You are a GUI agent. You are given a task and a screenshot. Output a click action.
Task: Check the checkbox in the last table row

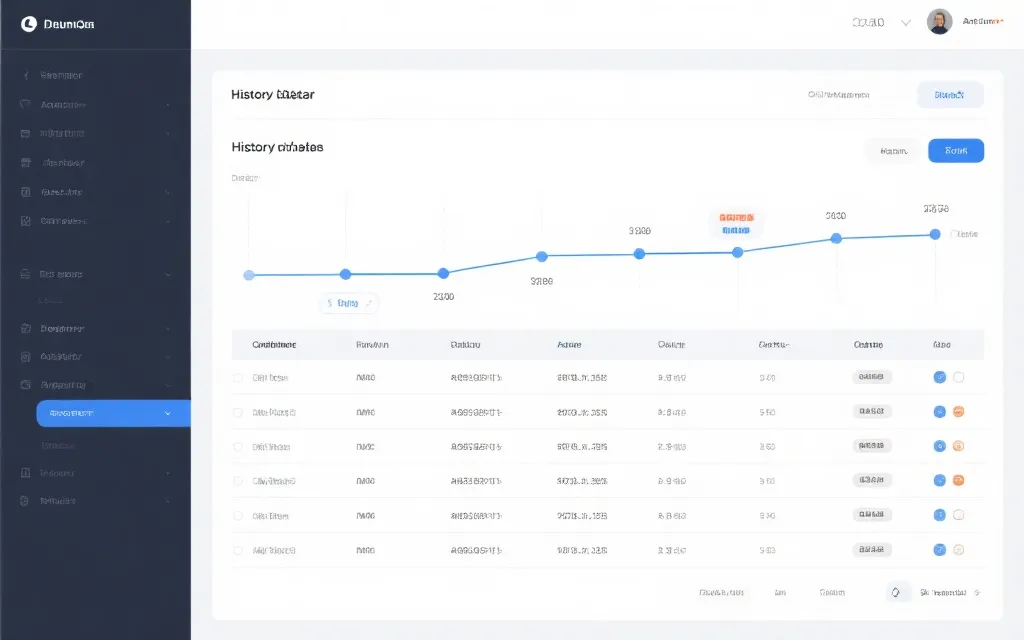click(238, 550)
